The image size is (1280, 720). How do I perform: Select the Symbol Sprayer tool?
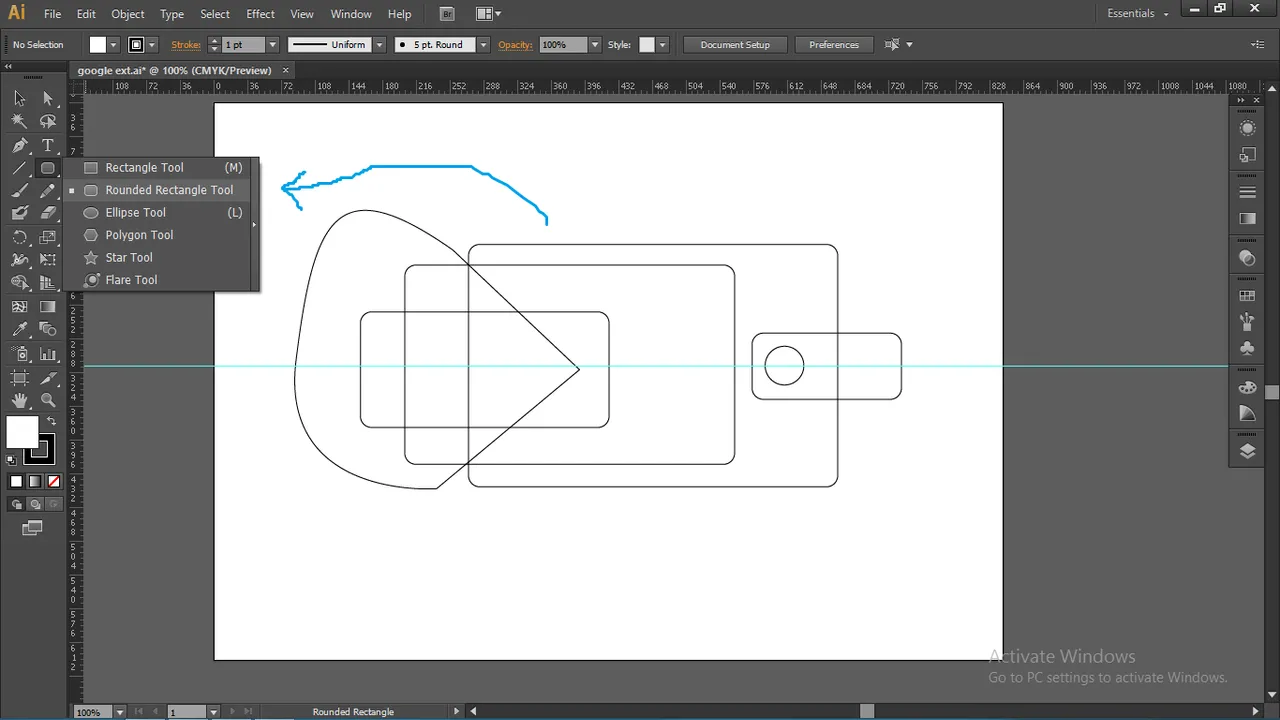click(19, 354)
